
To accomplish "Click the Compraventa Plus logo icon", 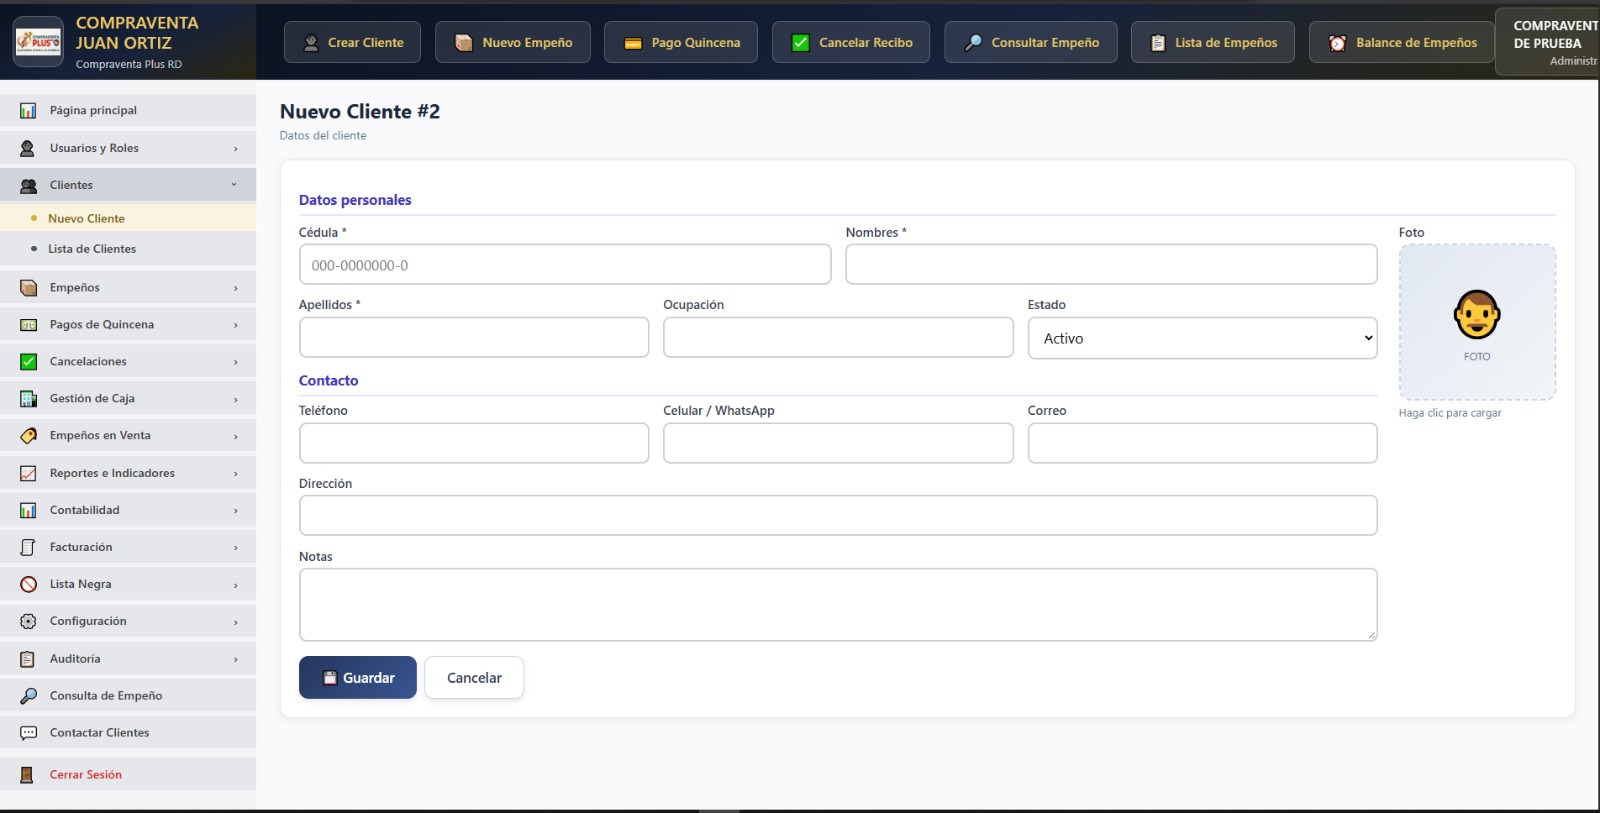I will (x=38, y=41).
